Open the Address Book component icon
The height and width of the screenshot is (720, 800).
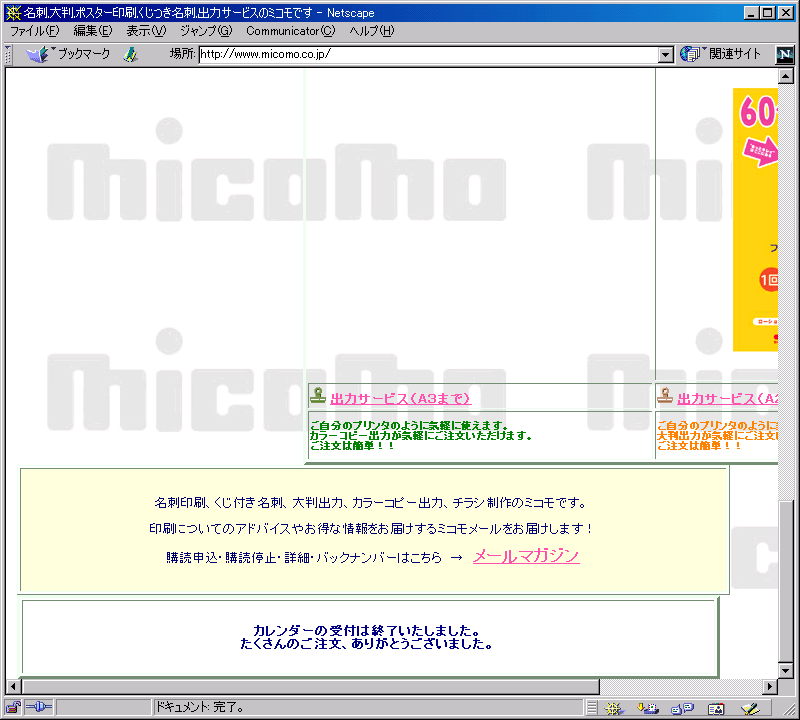coord(716,708)
